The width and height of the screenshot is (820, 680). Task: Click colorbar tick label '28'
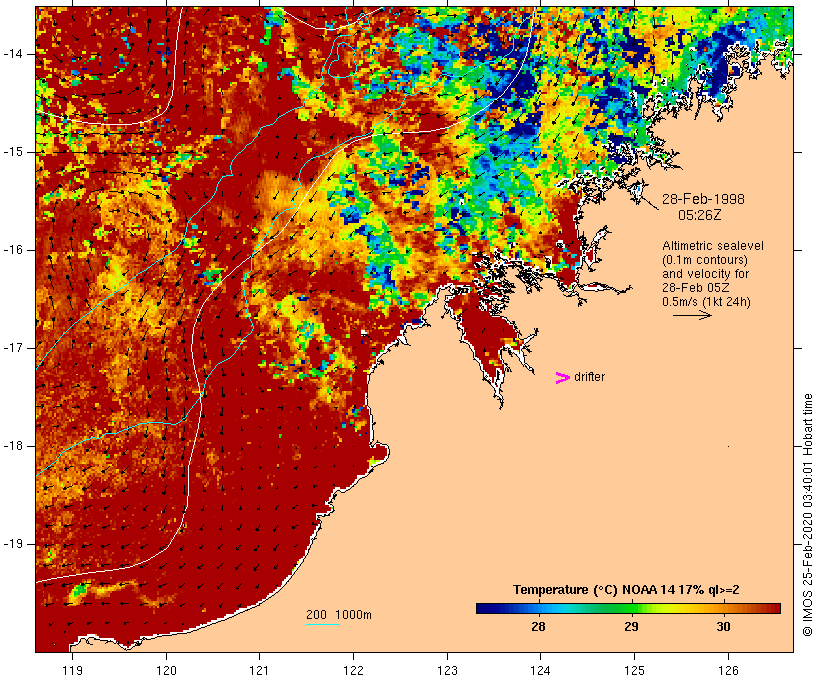coord(538,627)
